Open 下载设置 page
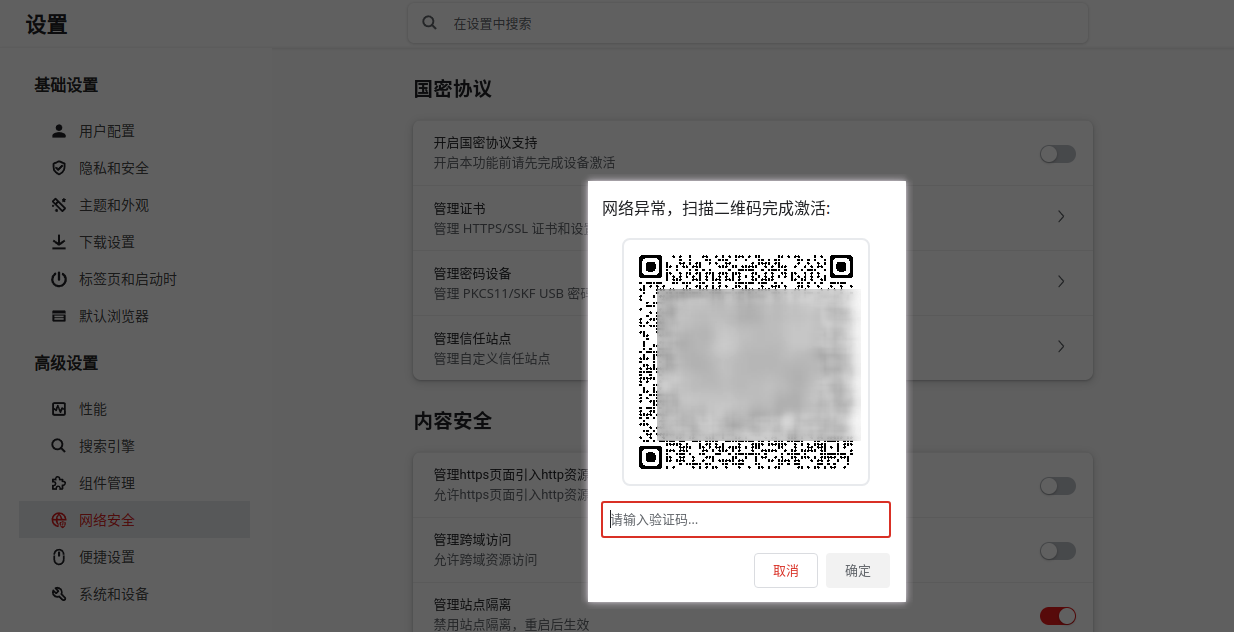Viewport: 1234px width, 632px height. point(135,242)
